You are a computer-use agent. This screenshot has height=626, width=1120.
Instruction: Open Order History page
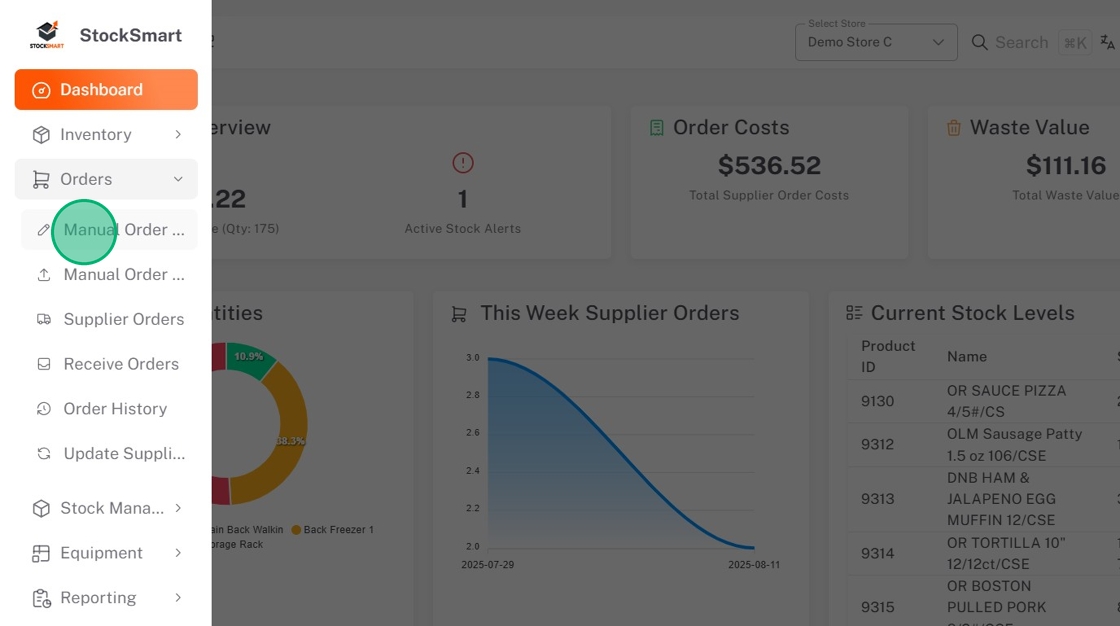(x=109, y=409)
